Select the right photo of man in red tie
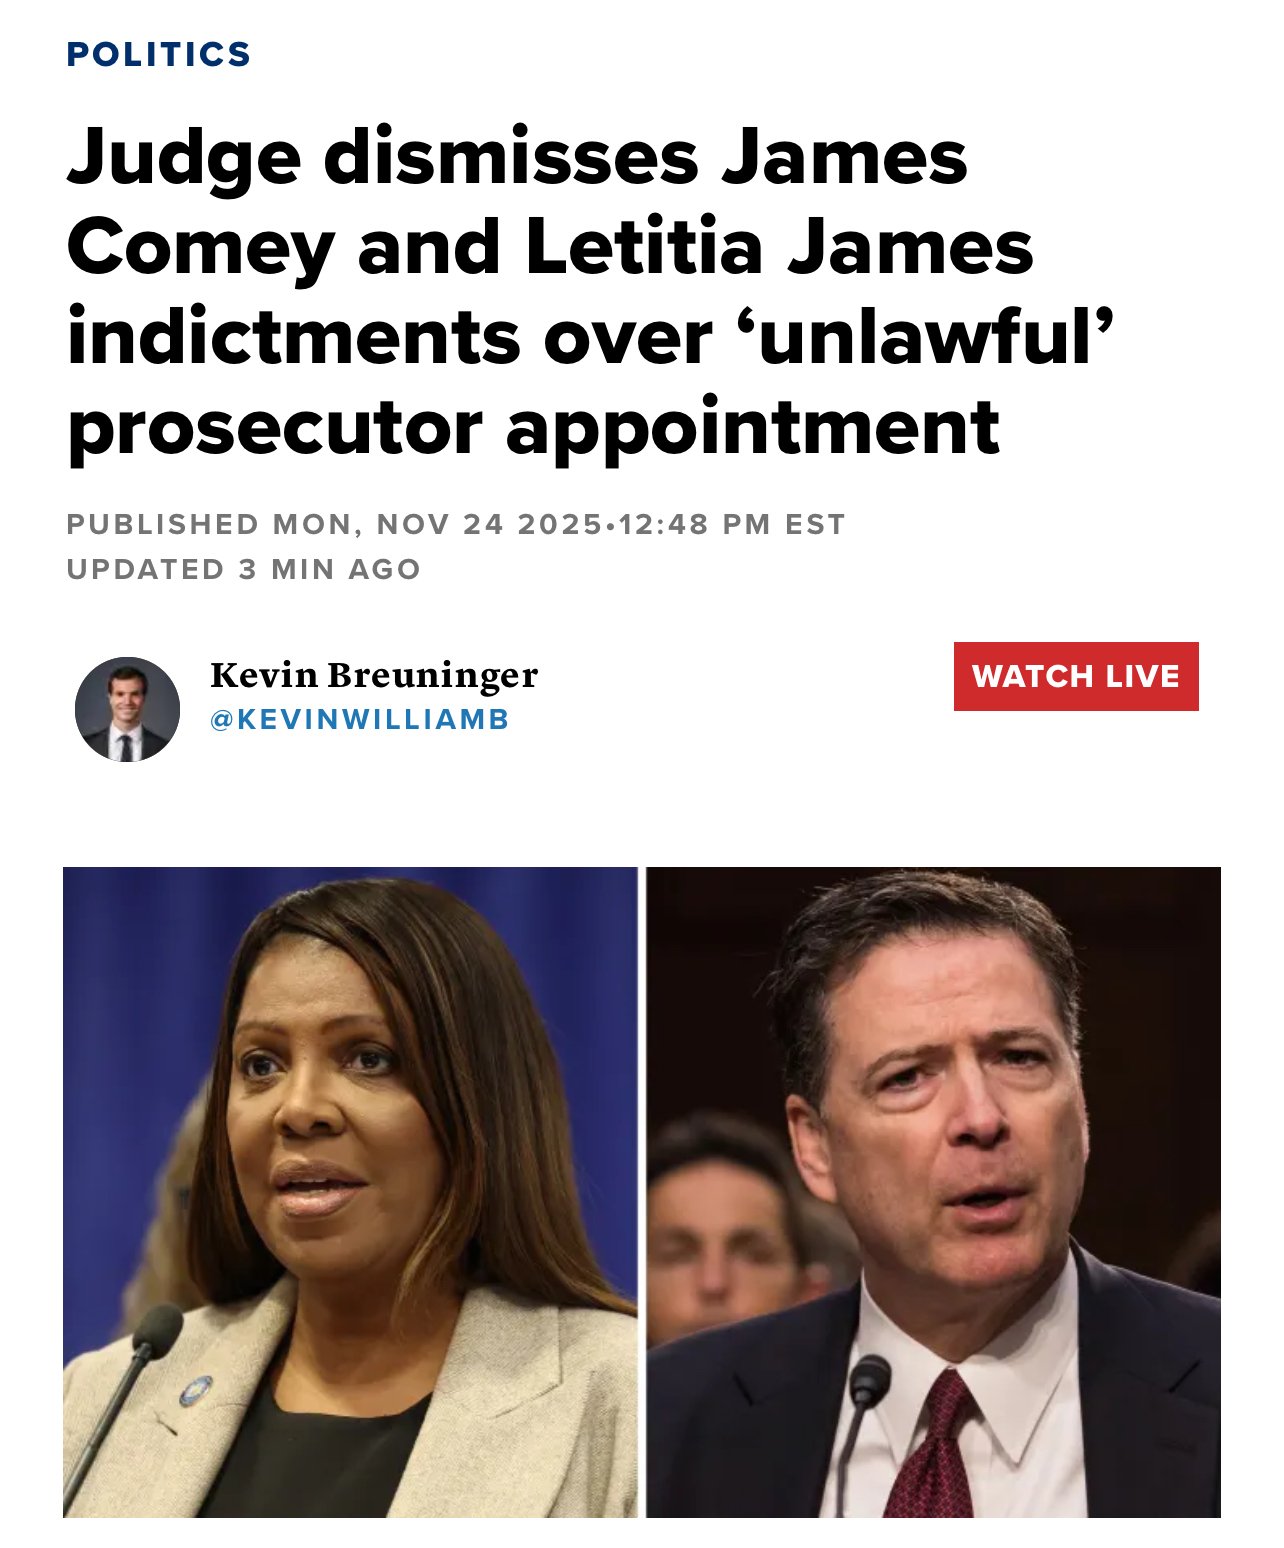The height and width of the screenshot is (1548, 1284). 933,1192
